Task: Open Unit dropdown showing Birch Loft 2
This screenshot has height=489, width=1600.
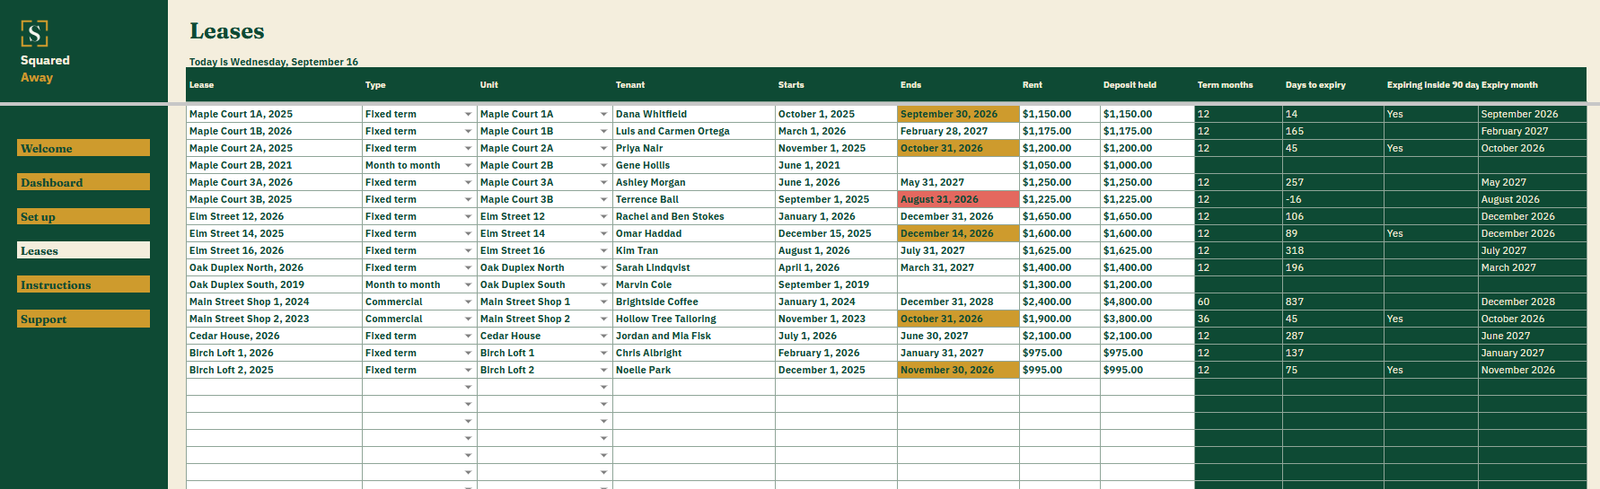Action: coord(604,370)
